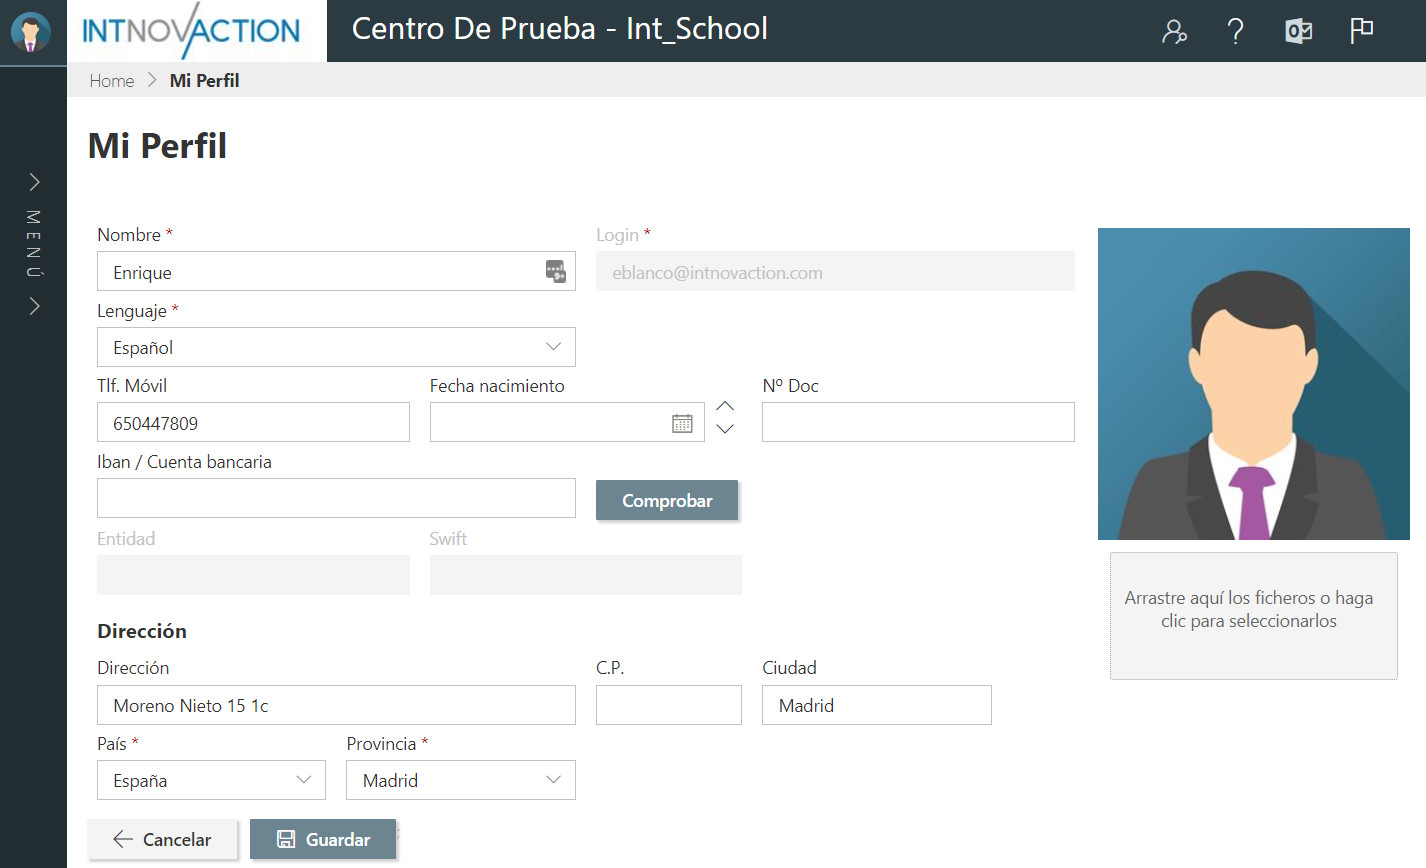Click the file upload drop area
1426x868 pixels.
[x=1253, y=615]
